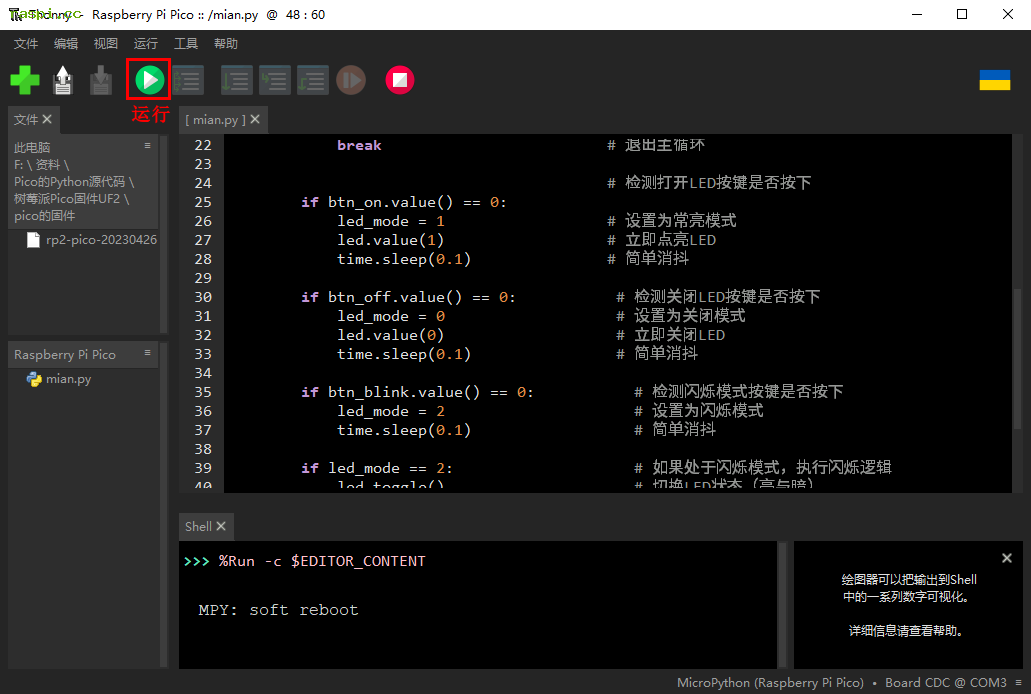Click the Resume debugging icon
This screenshot has height=694, width=1031.
[x=350, y=80]
